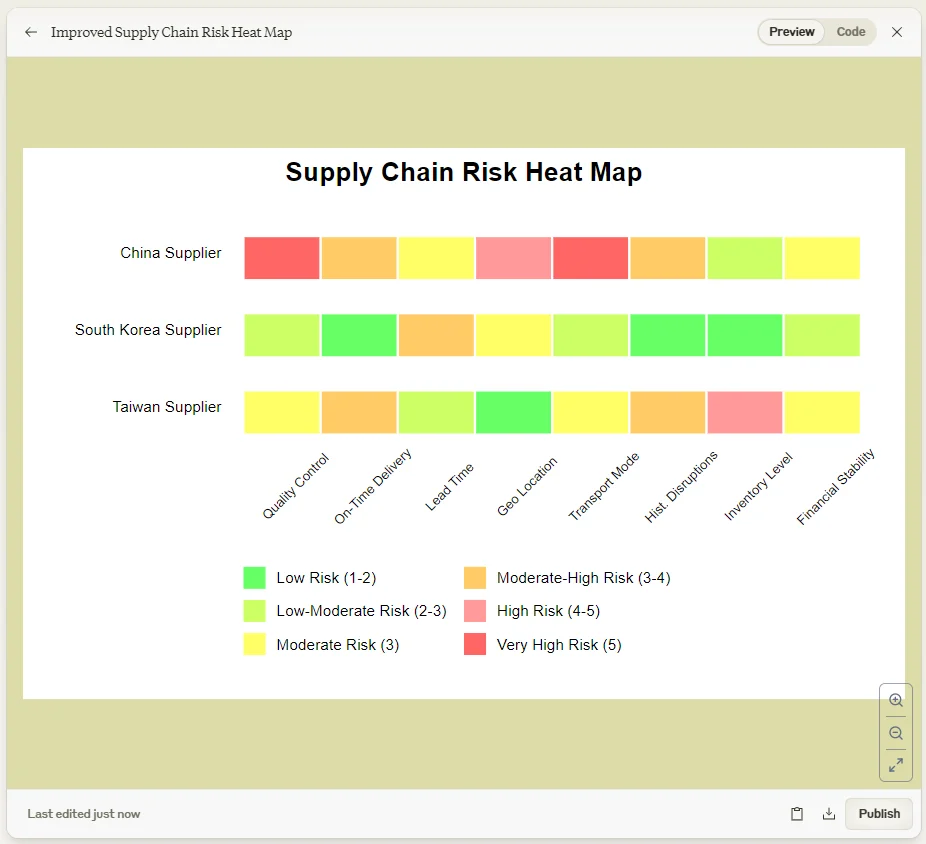Click the Moderate Risk (3) legend swatch

click(255, 644)
